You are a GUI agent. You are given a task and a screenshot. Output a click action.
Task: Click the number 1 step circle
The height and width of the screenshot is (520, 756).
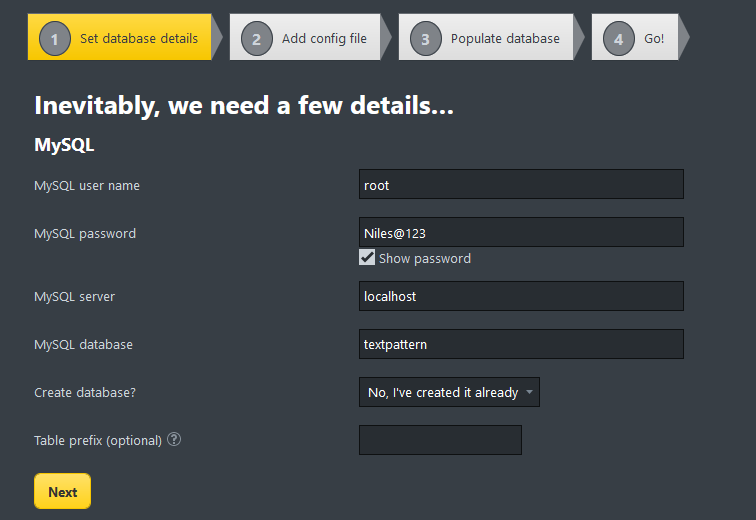(x=55, y=39)
